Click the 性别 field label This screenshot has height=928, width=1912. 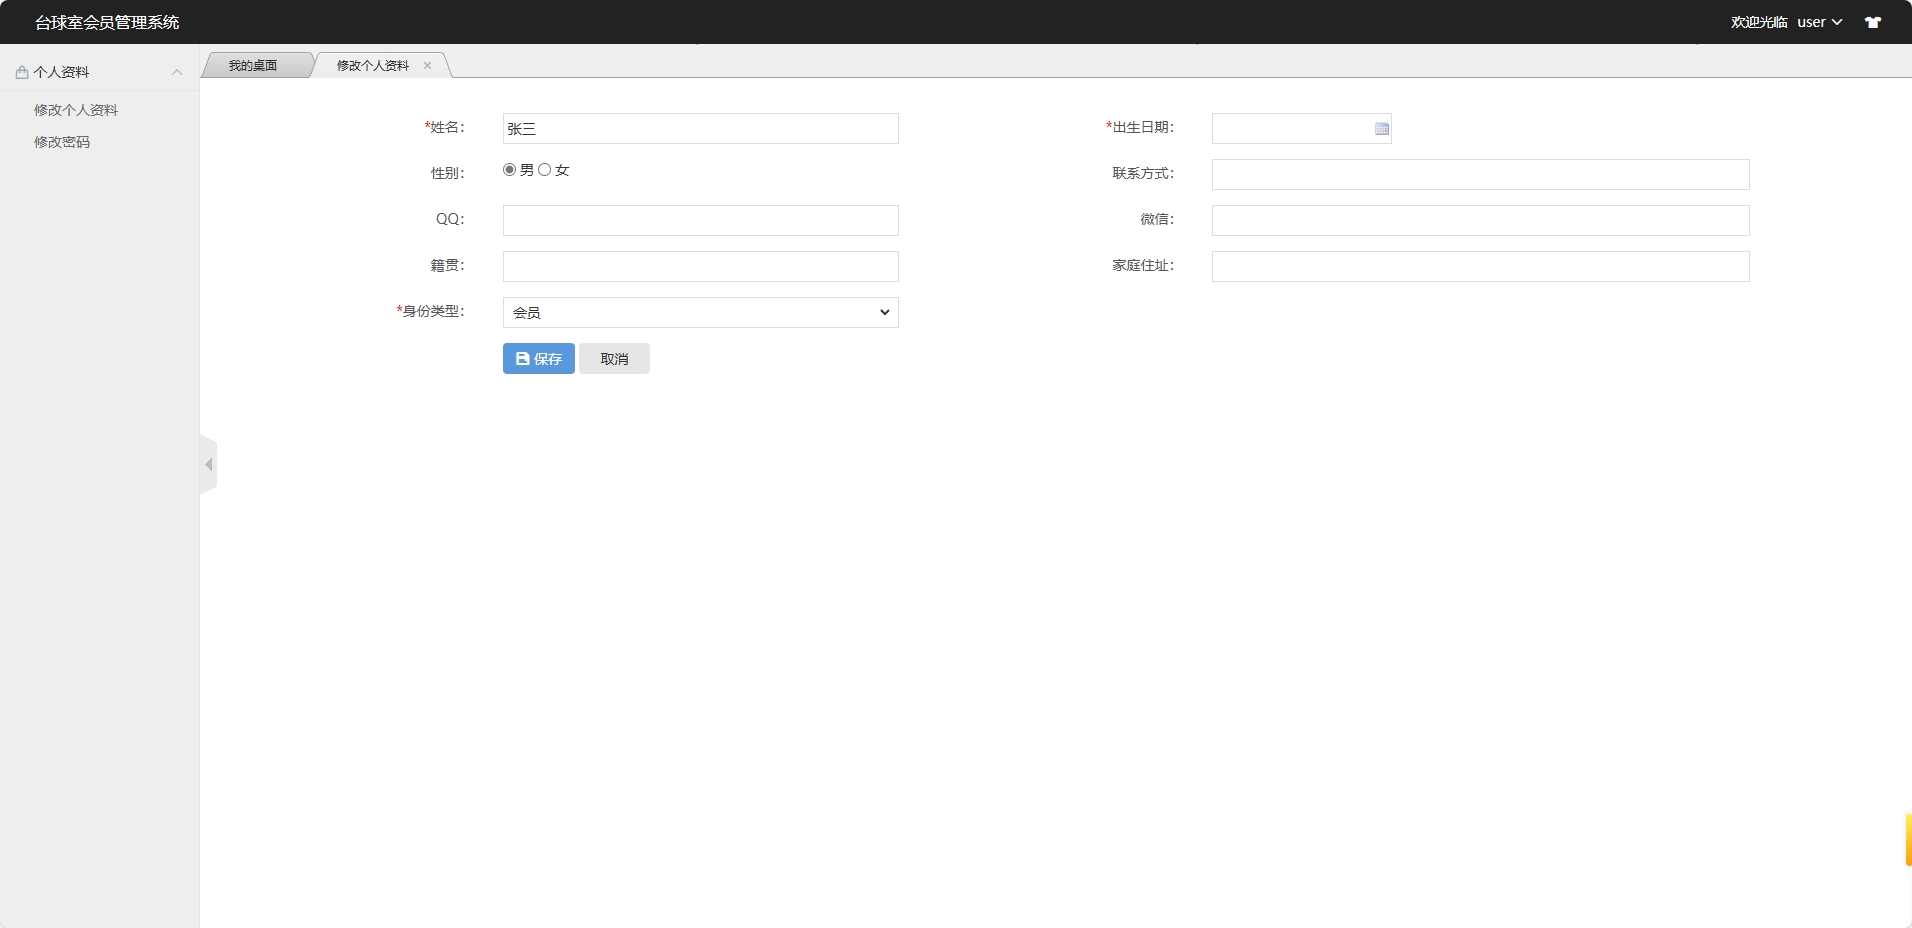point(448,173)
